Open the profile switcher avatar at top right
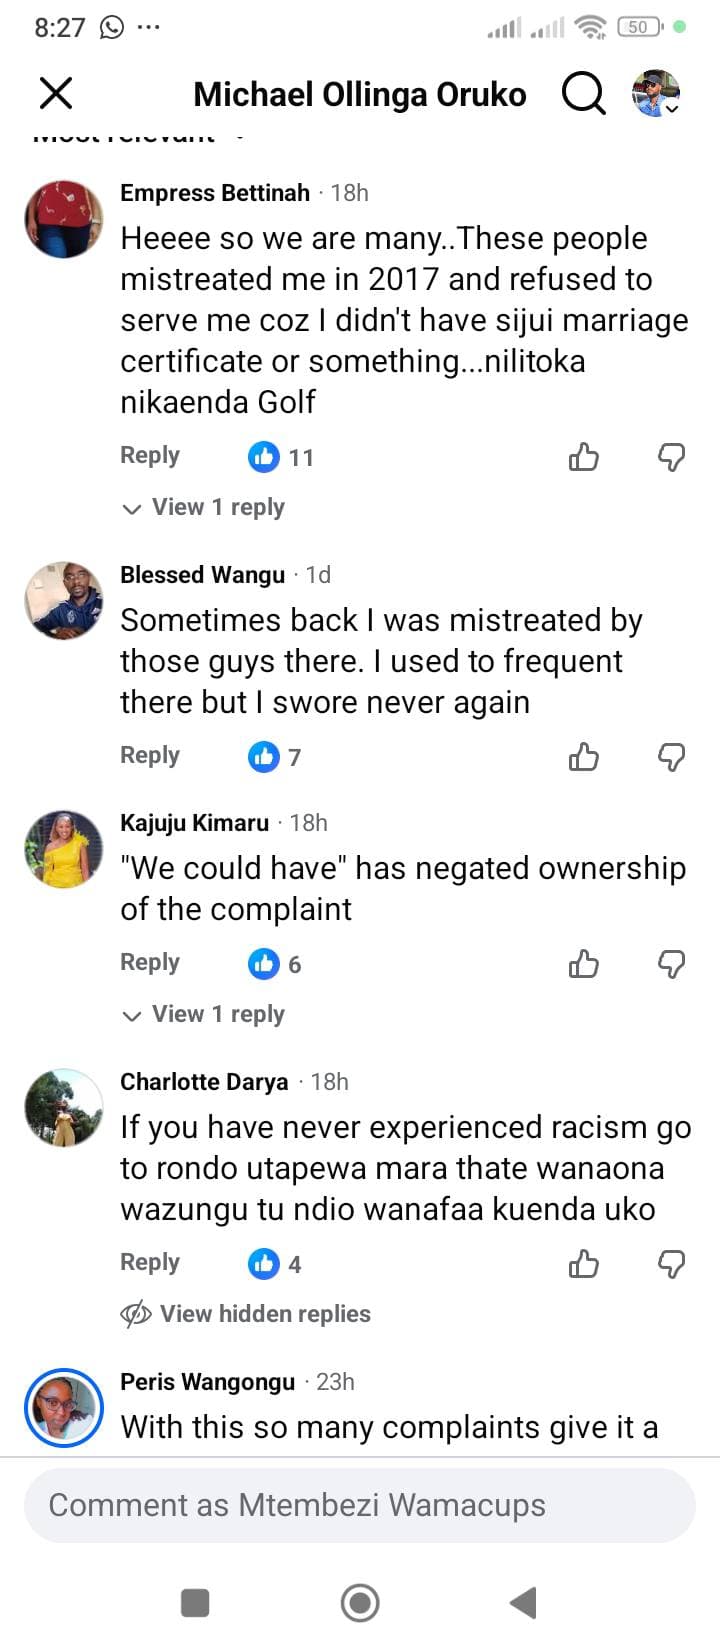 pos(656,94)
